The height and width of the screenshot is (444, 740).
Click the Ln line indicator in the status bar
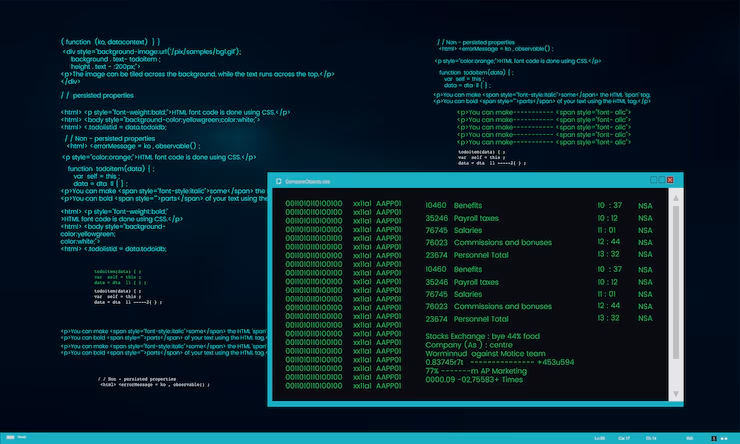coord(599,438)
